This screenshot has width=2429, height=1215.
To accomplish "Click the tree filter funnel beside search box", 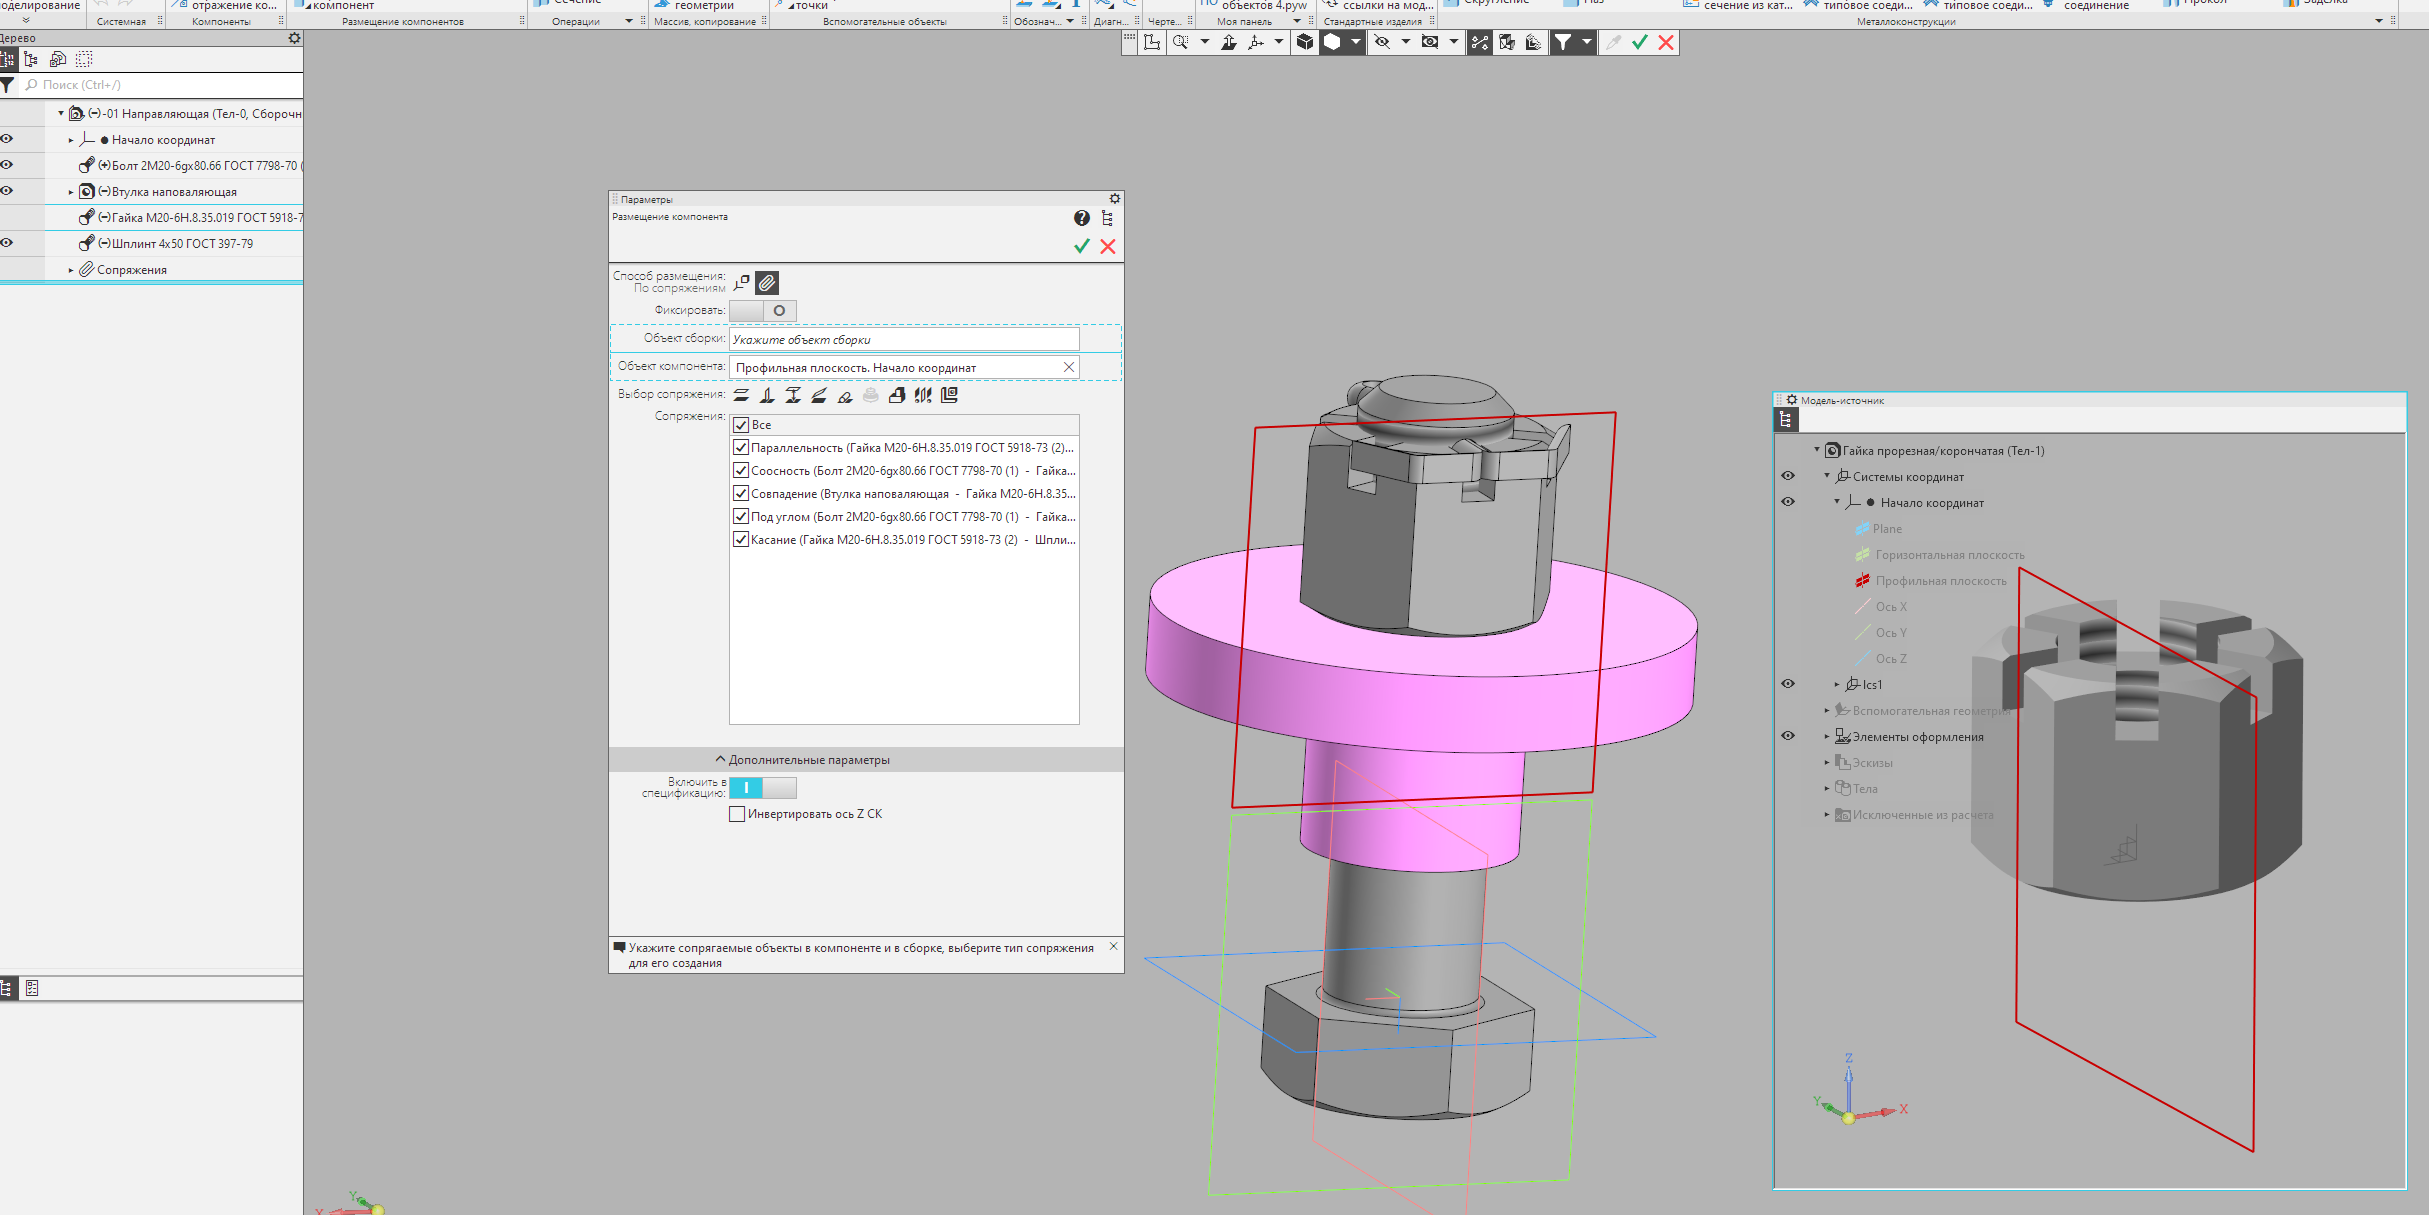I will point(8,85).
